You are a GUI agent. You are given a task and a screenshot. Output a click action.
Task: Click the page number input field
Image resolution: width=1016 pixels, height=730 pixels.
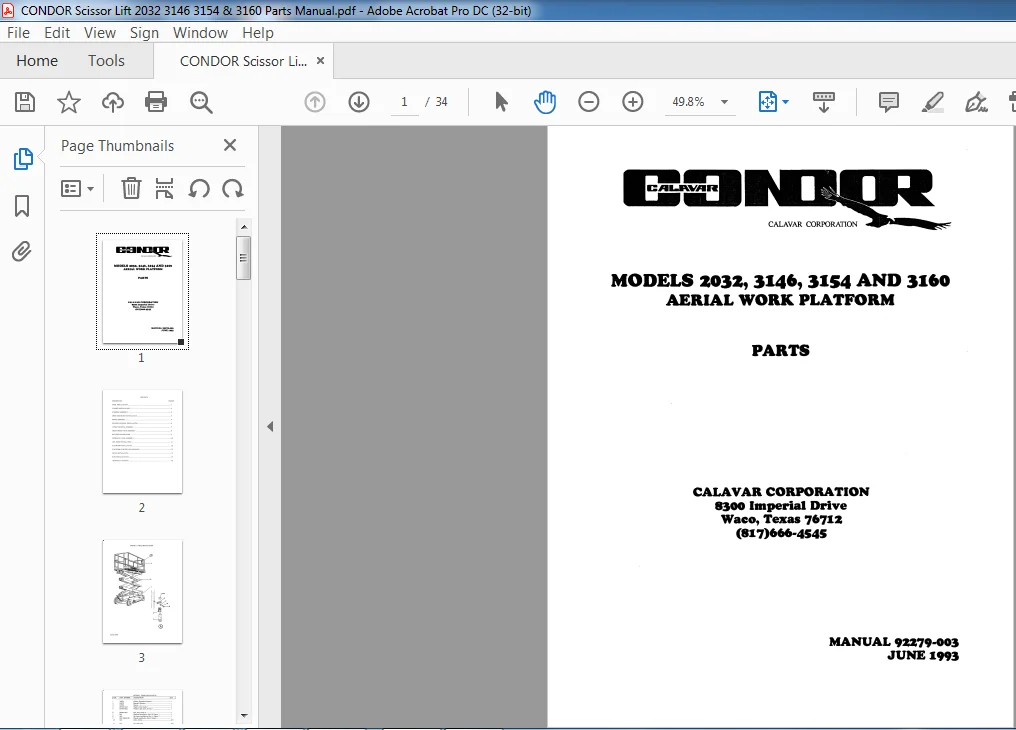tap(404, 102)
